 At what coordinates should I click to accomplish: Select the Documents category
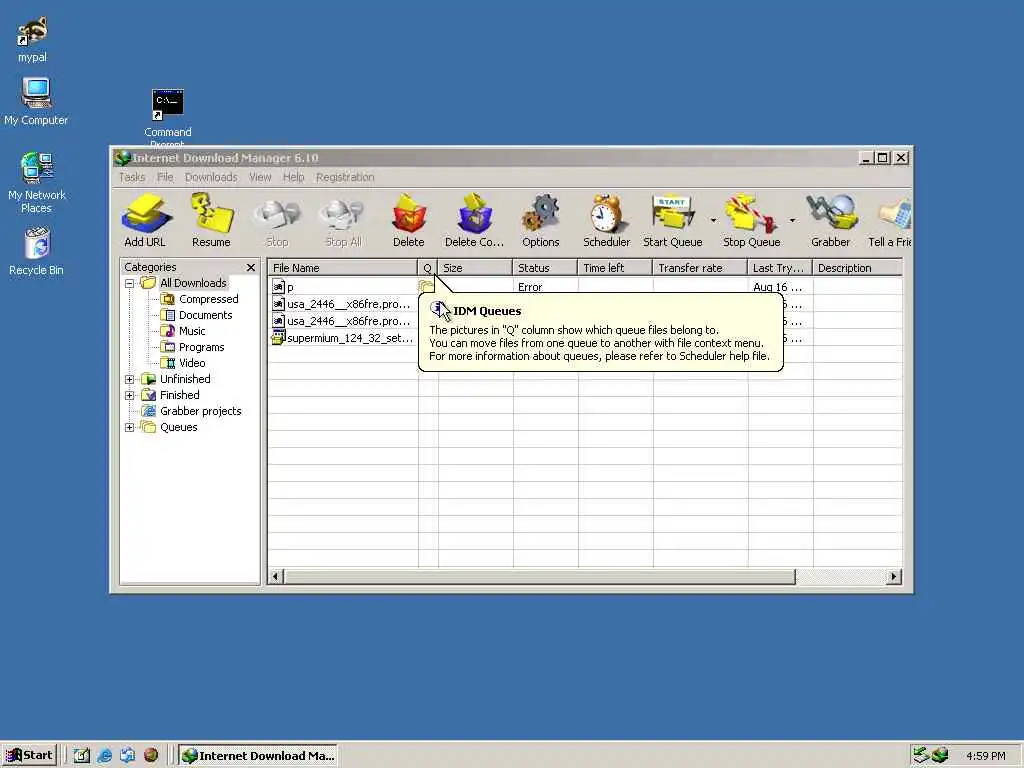tap(206, 315)
